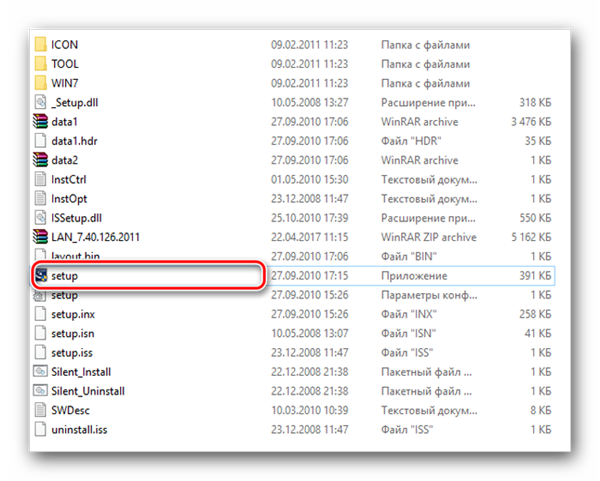Viewport: 600px width, 481px height.
Task: Select the file name setup.inx
Action: 73,314
